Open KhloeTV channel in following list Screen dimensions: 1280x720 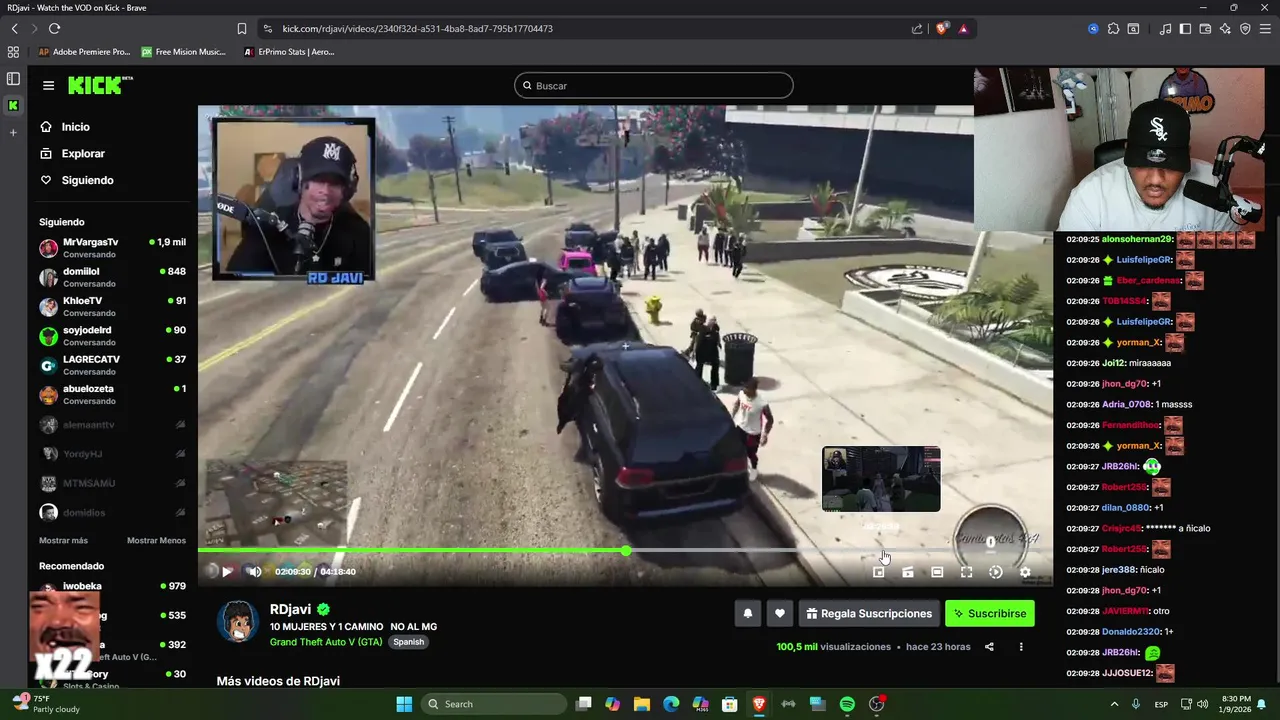(112, 306)
